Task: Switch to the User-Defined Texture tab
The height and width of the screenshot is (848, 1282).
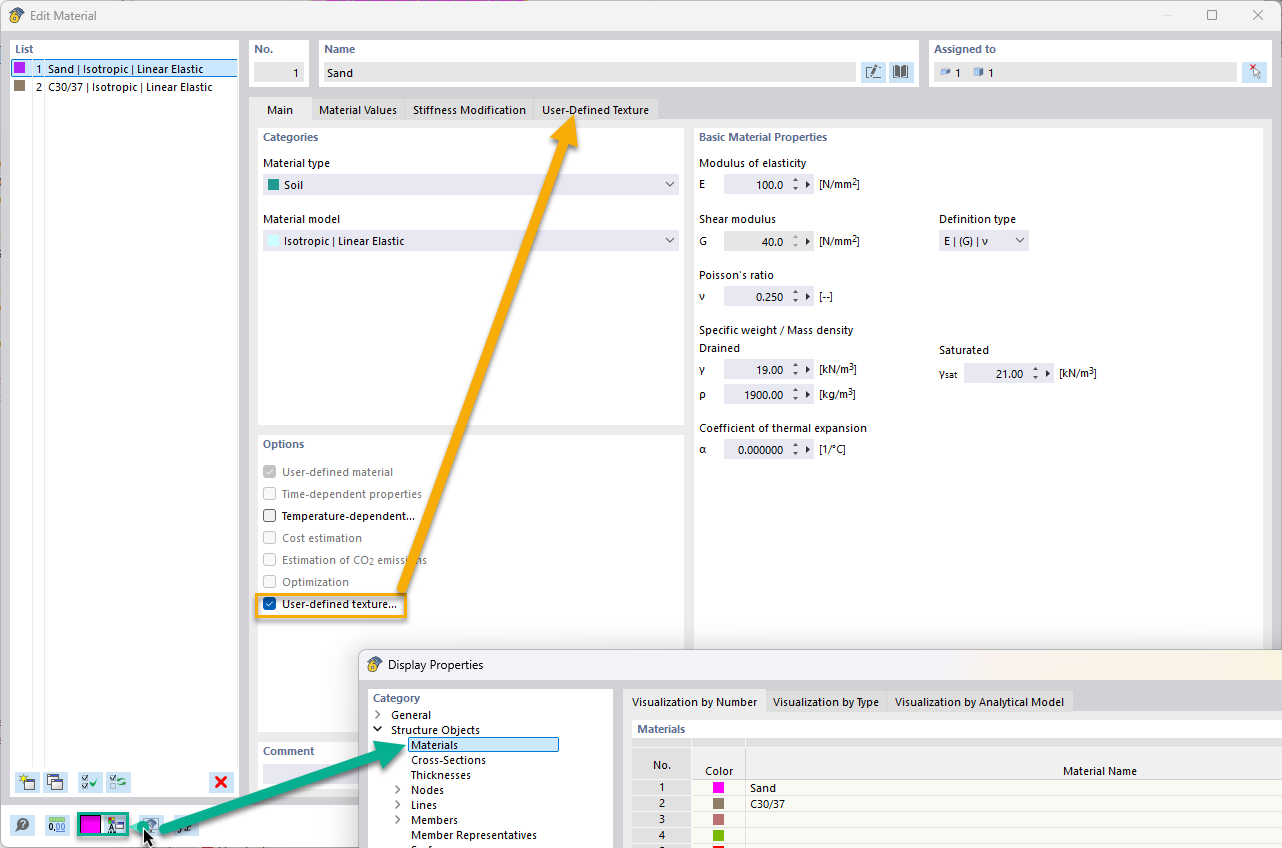Action: (x=595, y=110)
